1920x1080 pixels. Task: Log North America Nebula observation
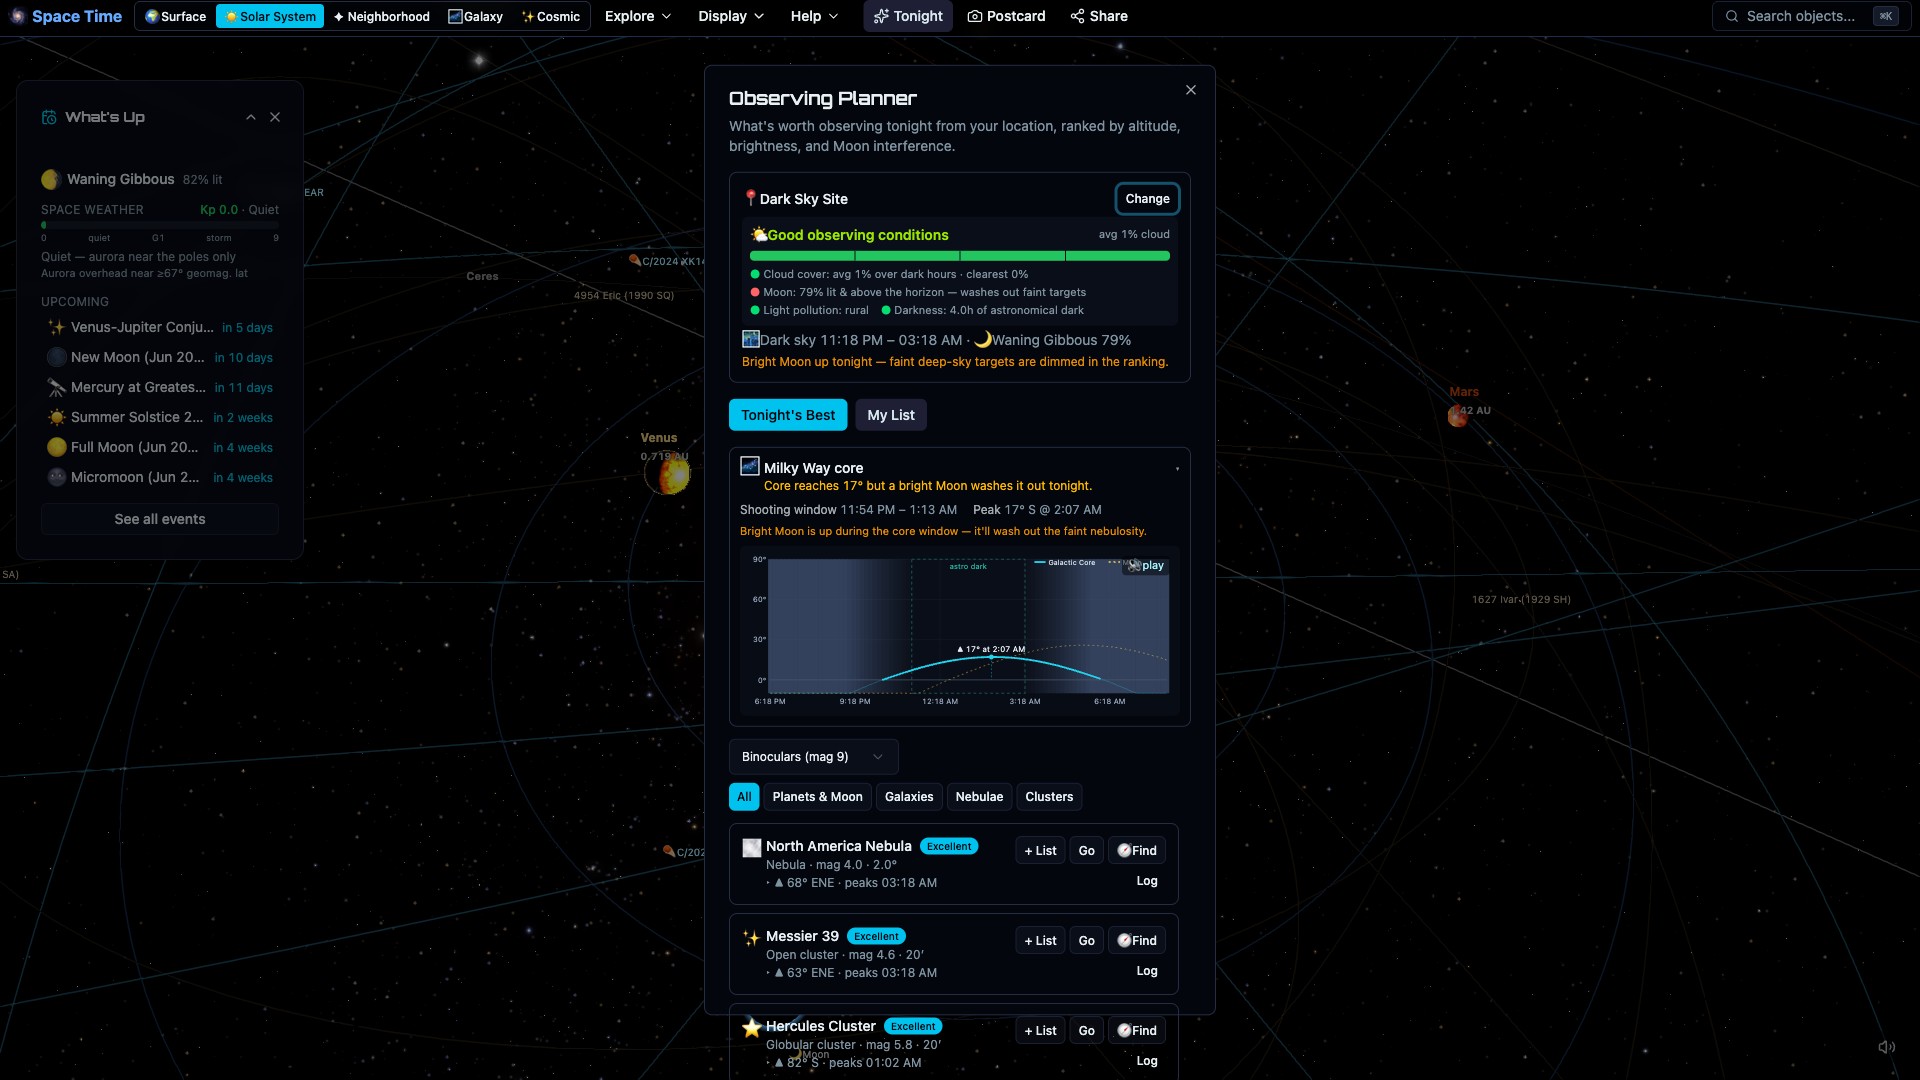click(x=1147, y=881)
